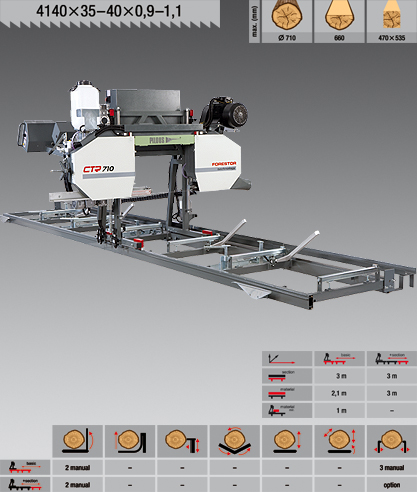This screenshot has width=417, height=492.
Task: Click the '470×535' value
Action: pos(392,38)
